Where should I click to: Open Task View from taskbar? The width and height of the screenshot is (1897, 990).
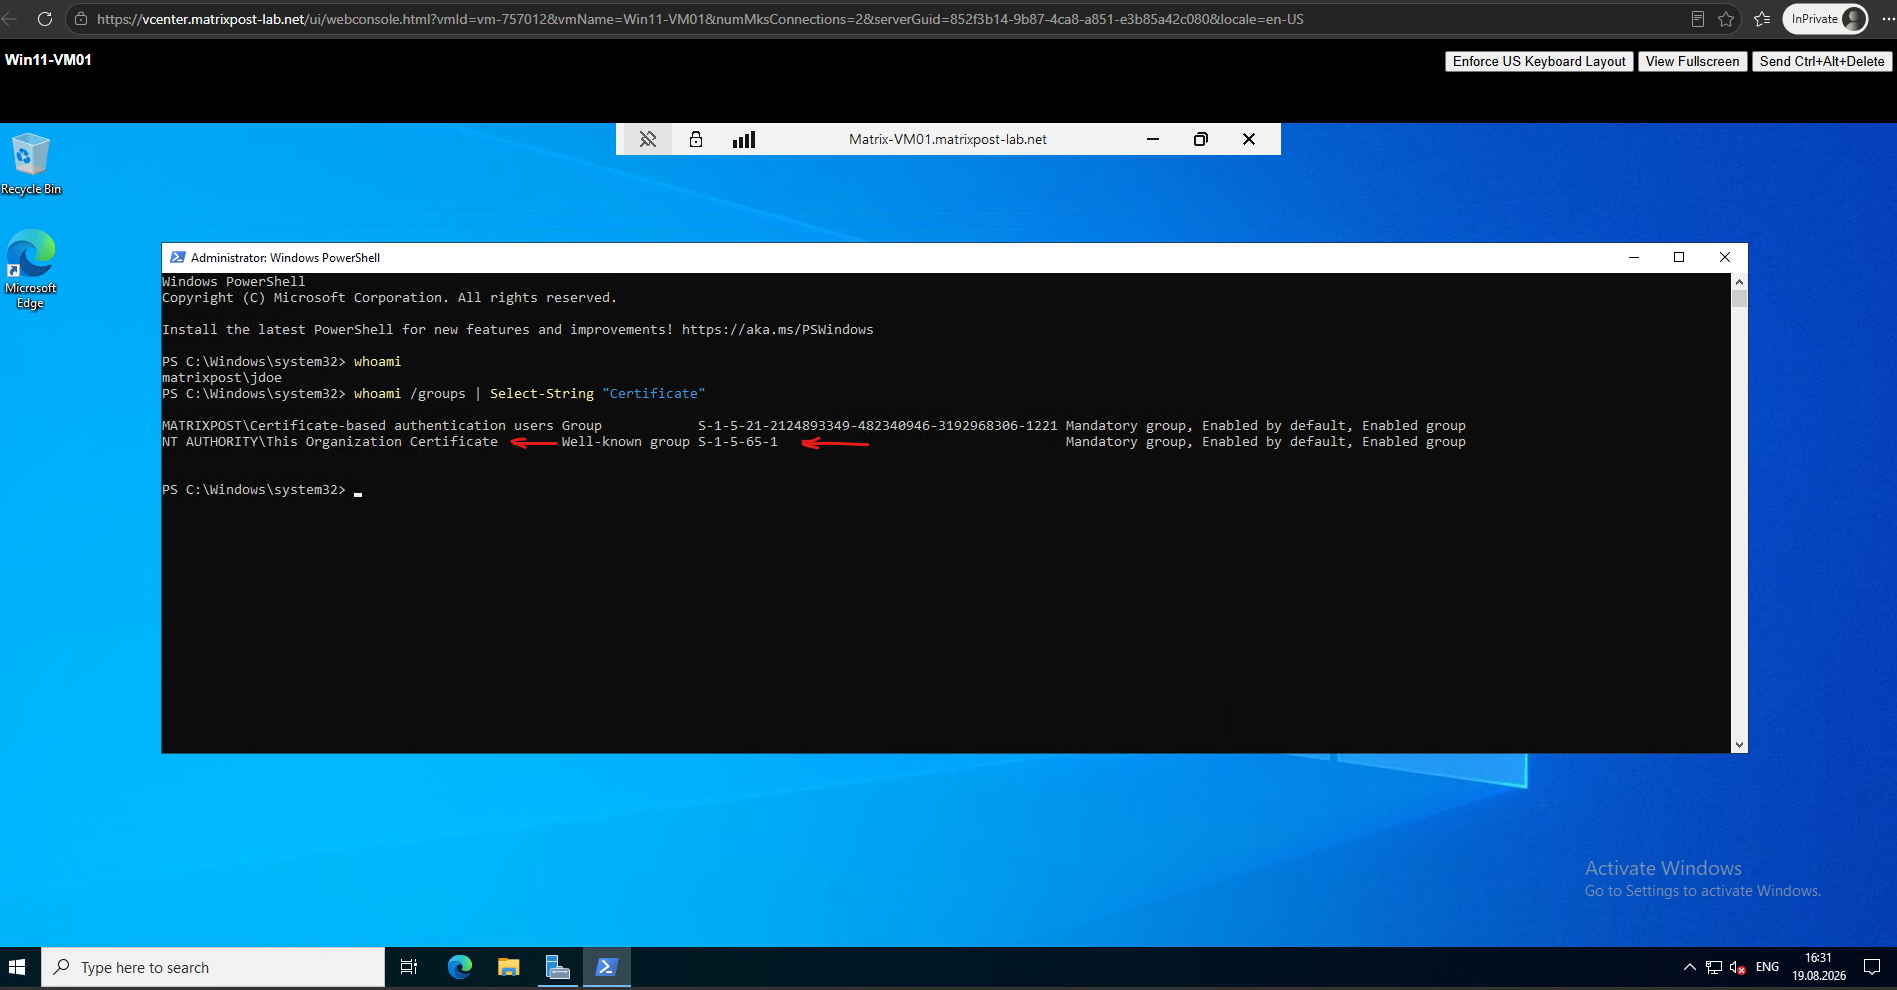(409, 967)
